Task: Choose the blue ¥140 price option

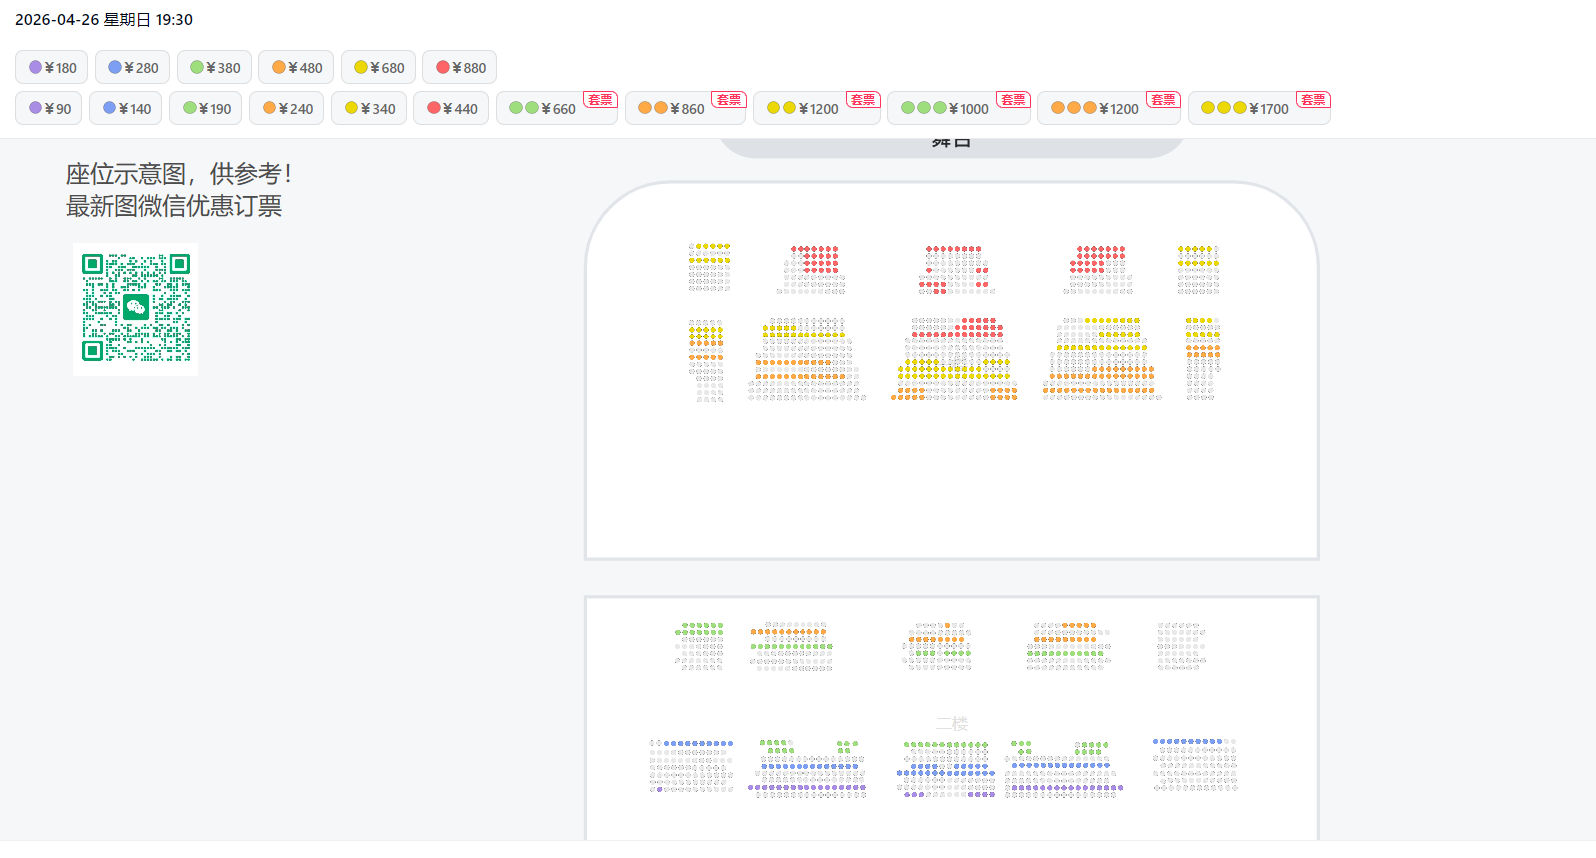Action: (x=126, y=109)
